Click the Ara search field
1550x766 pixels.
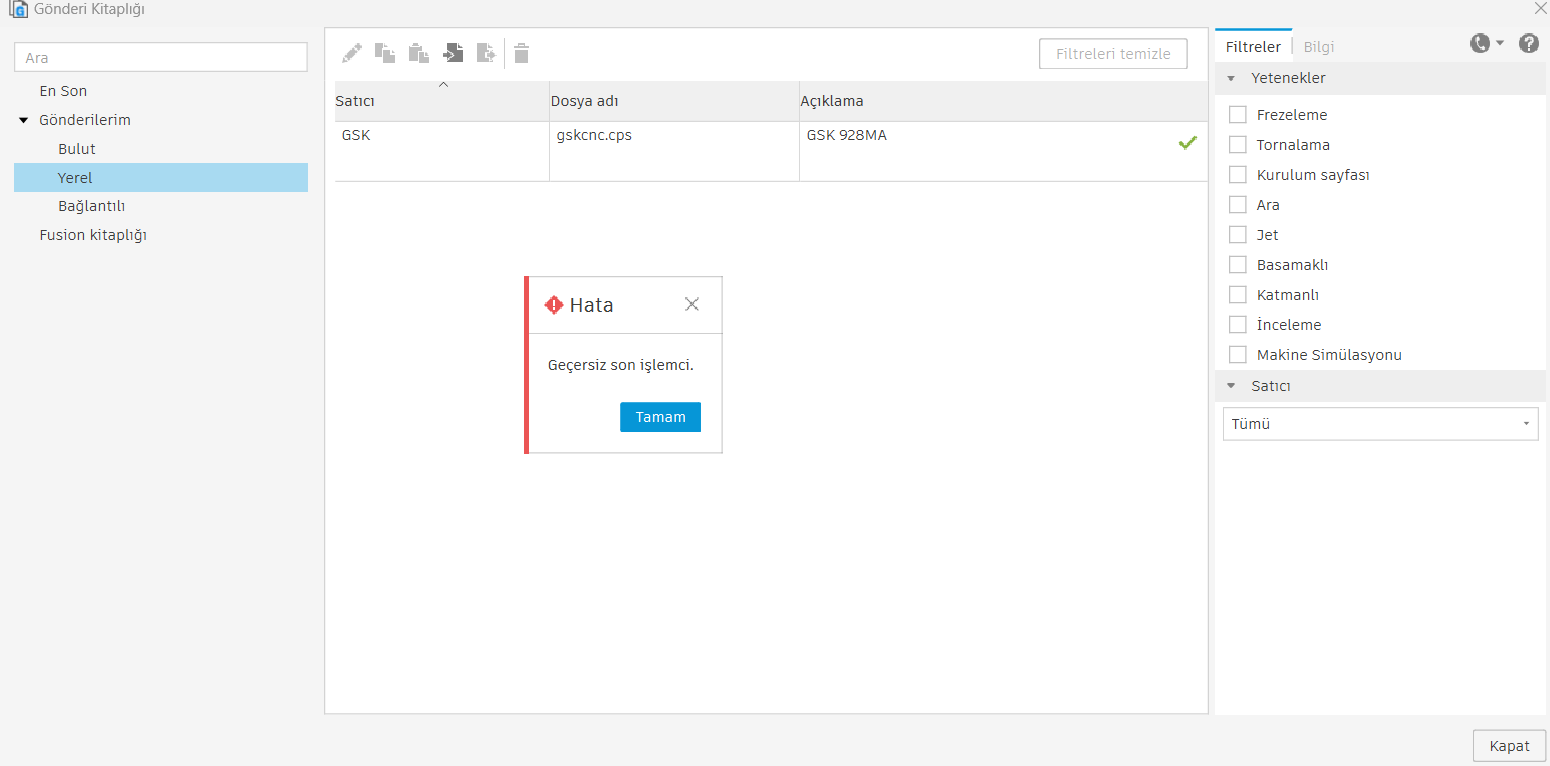pos(161,57)
